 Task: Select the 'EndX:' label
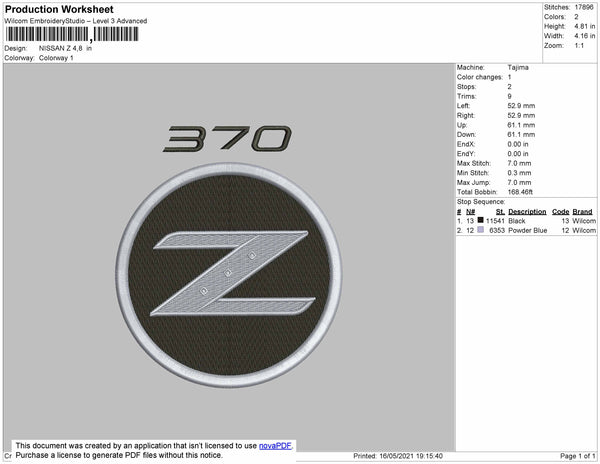point(466,144)
